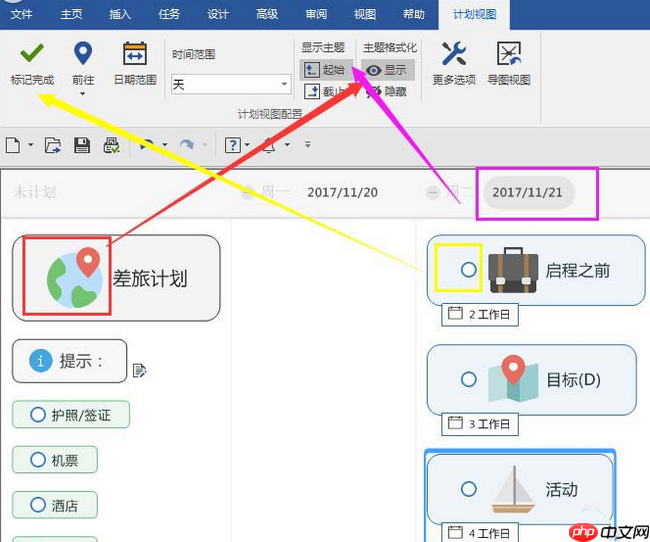Select the 2017/11/21 date header

click(x=528, y=192)
